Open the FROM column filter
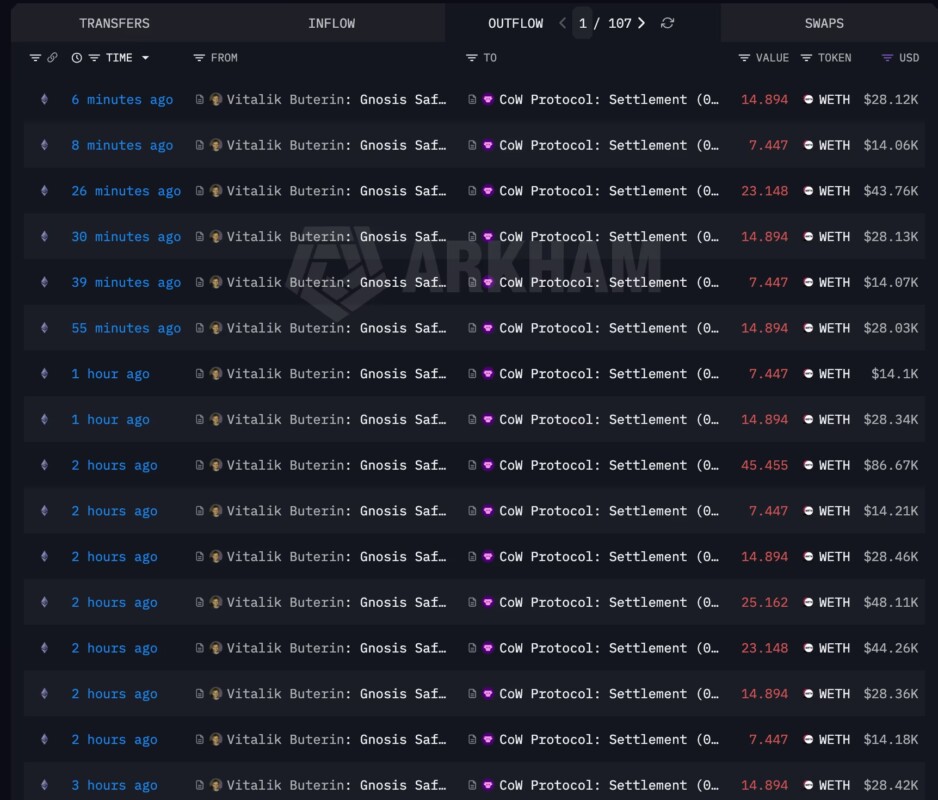938x800 pixels. click(x=199, y=58)
